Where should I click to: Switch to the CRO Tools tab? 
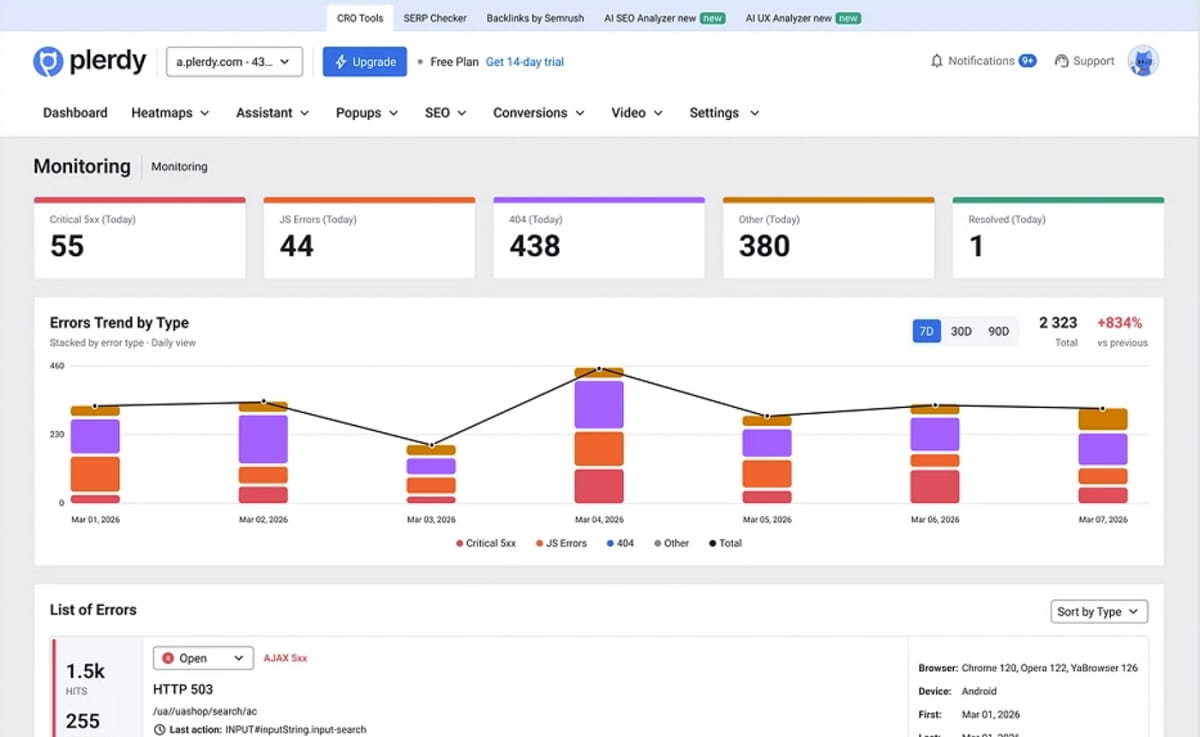coord(359,18)
